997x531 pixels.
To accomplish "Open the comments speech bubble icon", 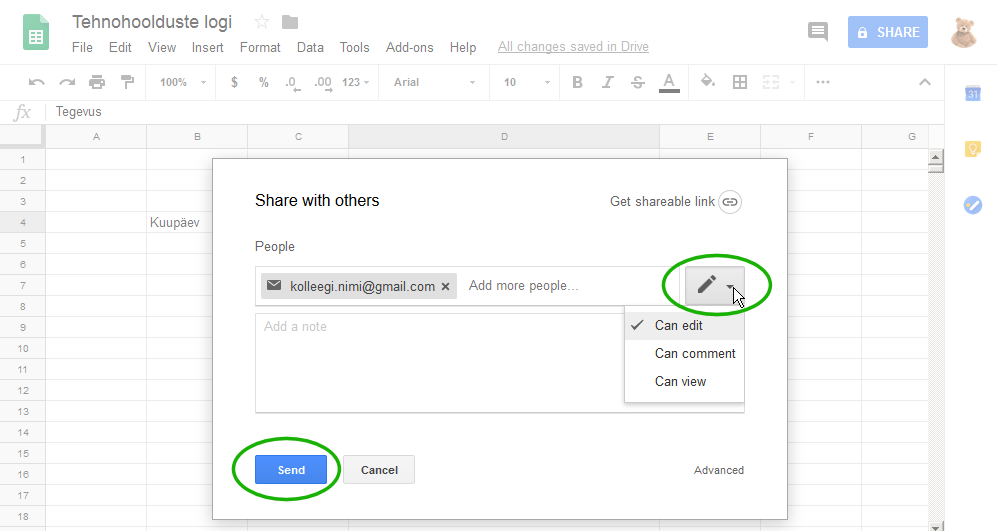I will (x=818, y=31).
